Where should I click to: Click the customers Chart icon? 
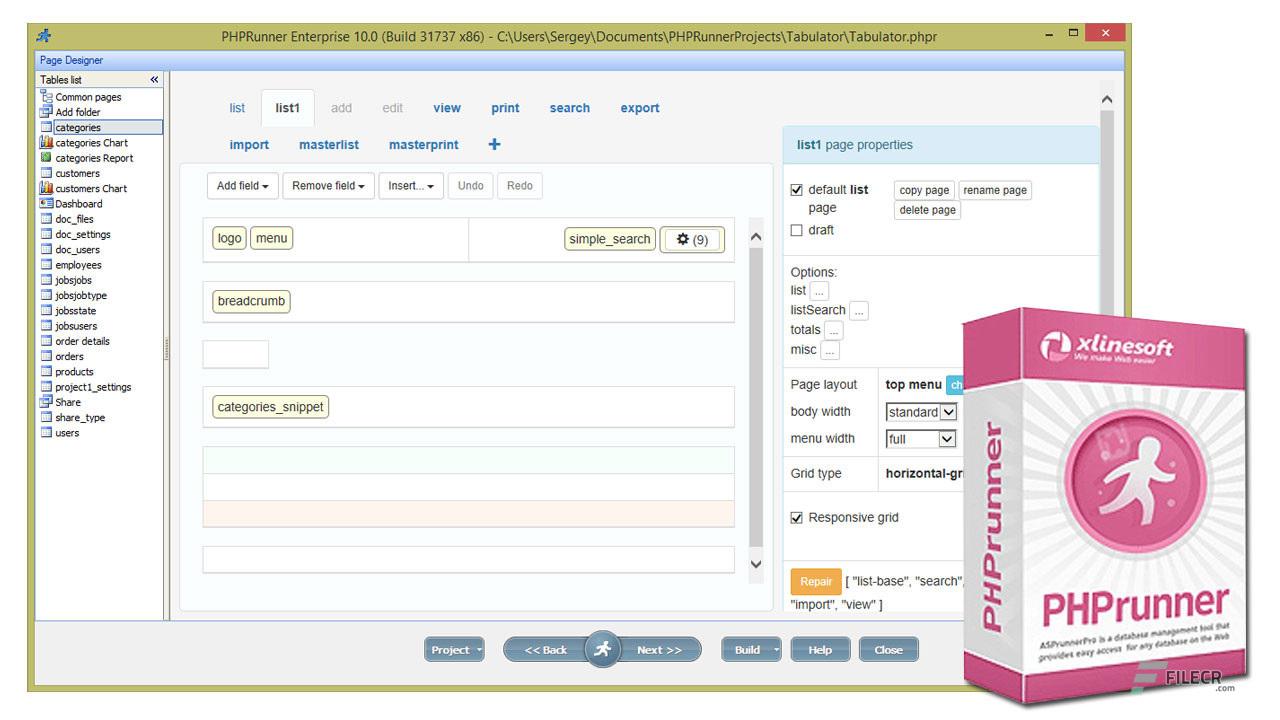click(46, 188)
